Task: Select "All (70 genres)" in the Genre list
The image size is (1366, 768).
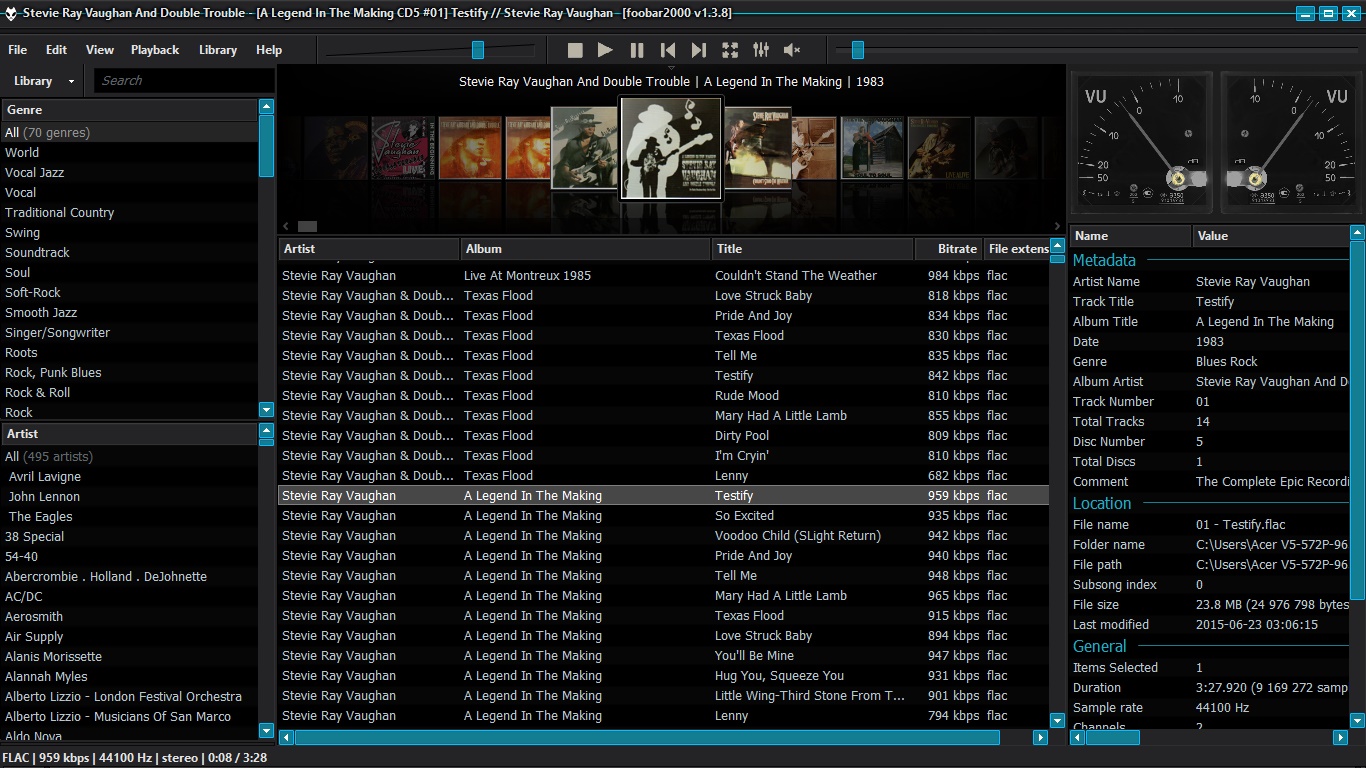Action: pos(130,133)
